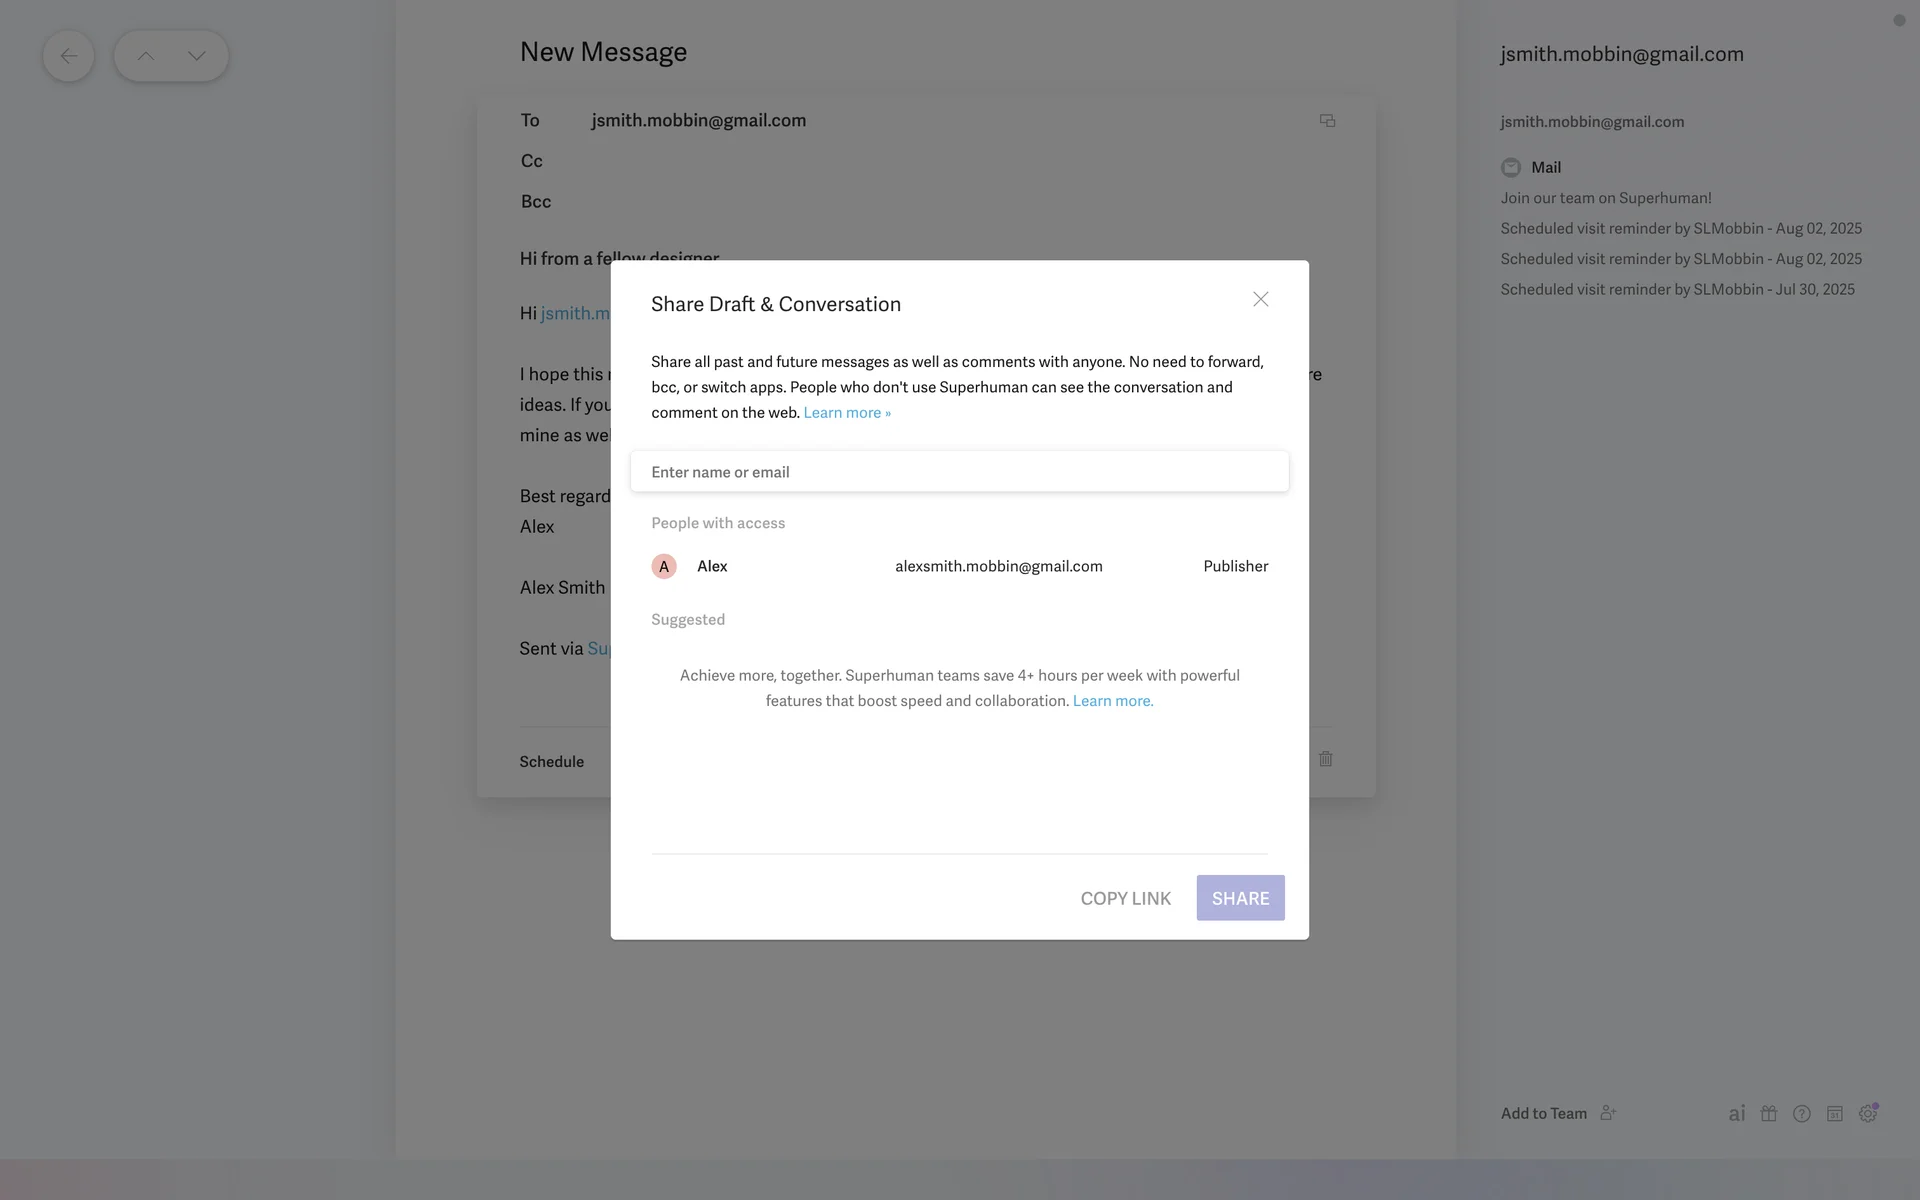Screen dimensions: 1920x1200
Task: Open settings gear icon
Action: point(1867,1113)
